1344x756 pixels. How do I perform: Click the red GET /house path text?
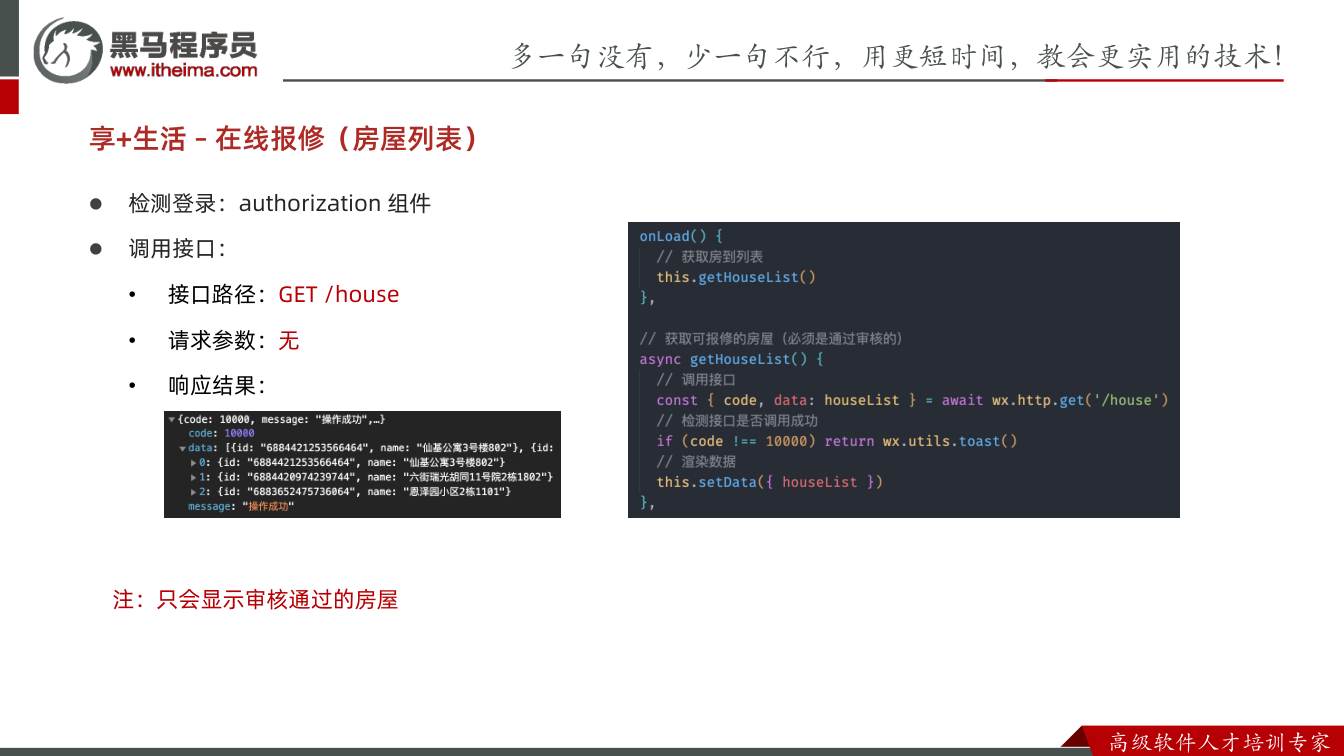tap(339, 294)
